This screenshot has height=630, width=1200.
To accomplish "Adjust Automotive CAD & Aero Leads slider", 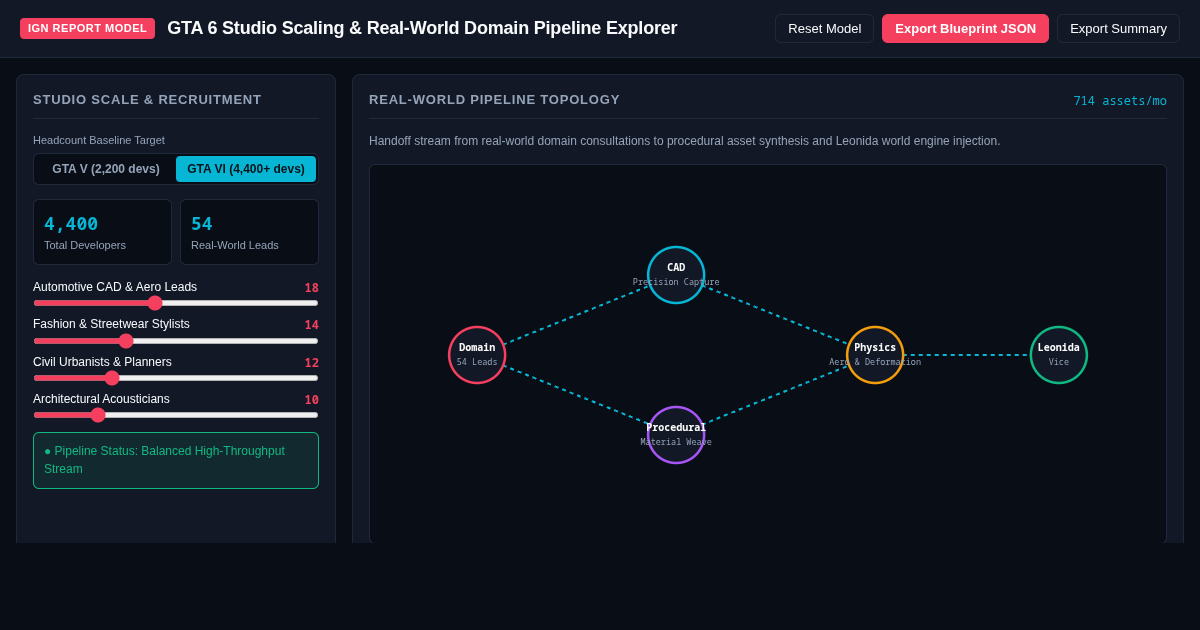I will 176,303.
